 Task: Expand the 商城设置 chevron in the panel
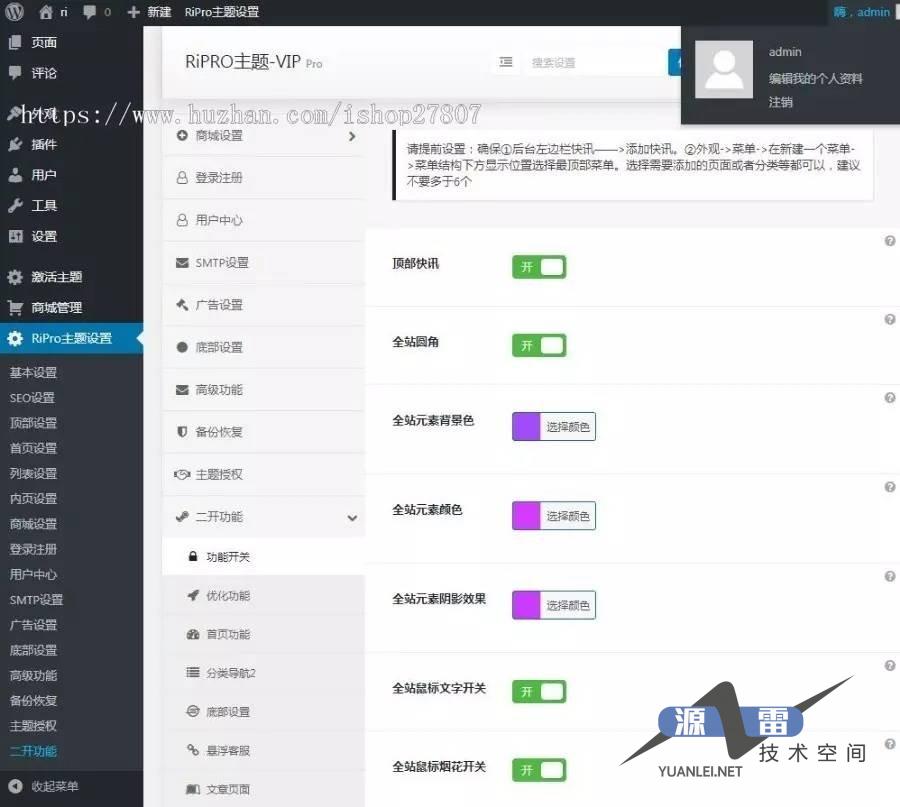352,136
